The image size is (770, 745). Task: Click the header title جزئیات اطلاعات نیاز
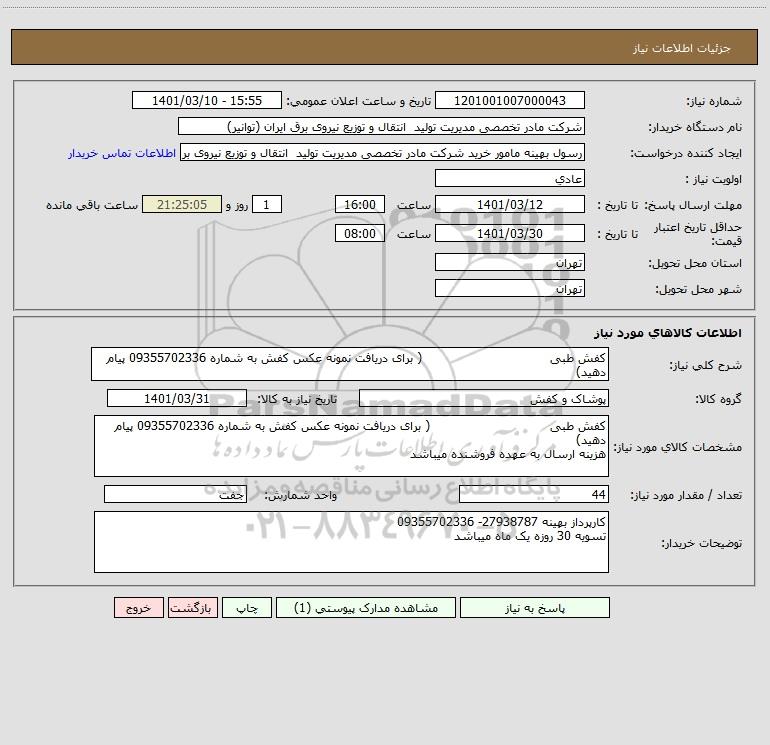tap(682, 48)
